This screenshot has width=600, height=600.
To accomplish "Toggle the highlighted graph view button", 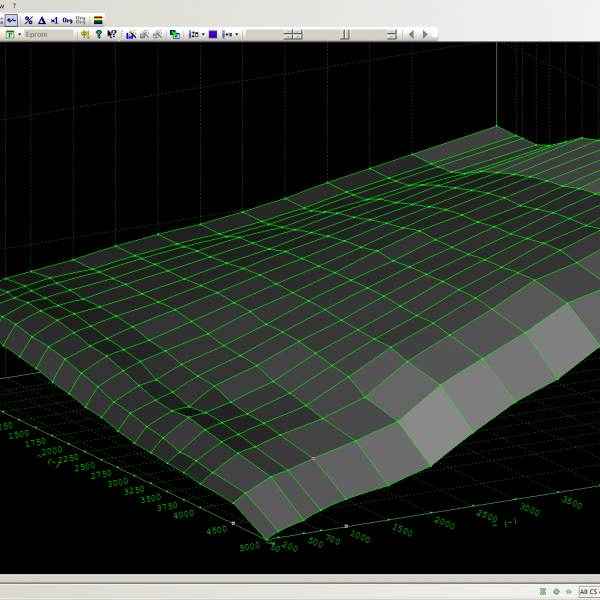I will pos(11,19).
